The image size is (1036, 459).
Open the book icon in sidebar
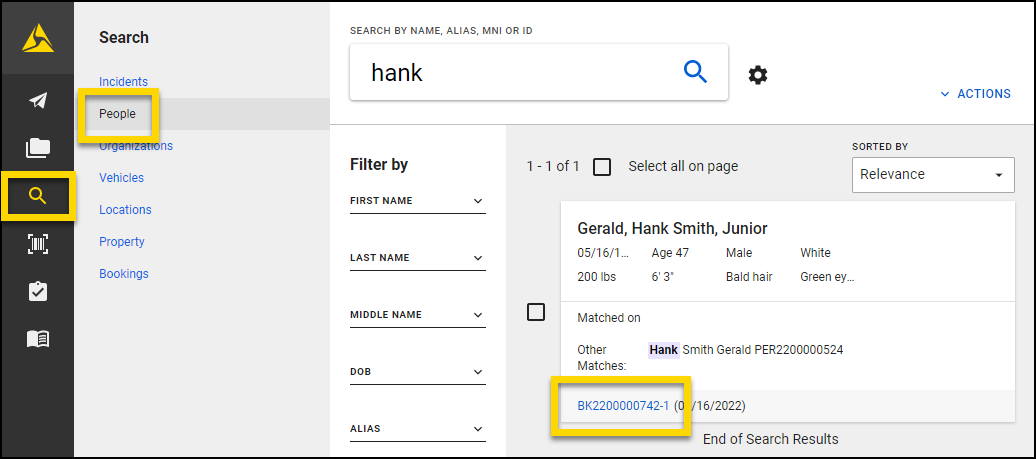coord(37,339)
